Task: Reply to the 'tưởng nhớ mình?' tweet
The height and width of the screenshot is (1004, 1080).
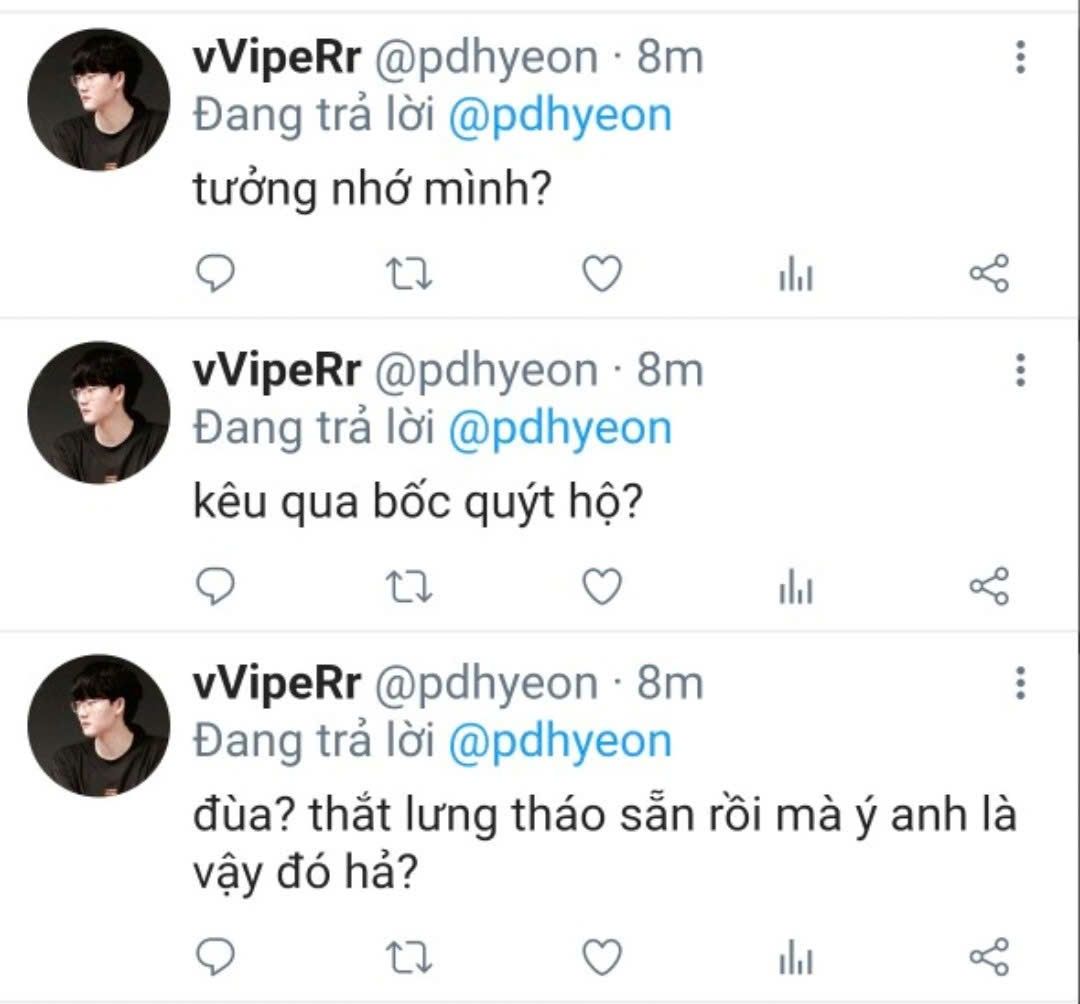Action: click(216, 273)
